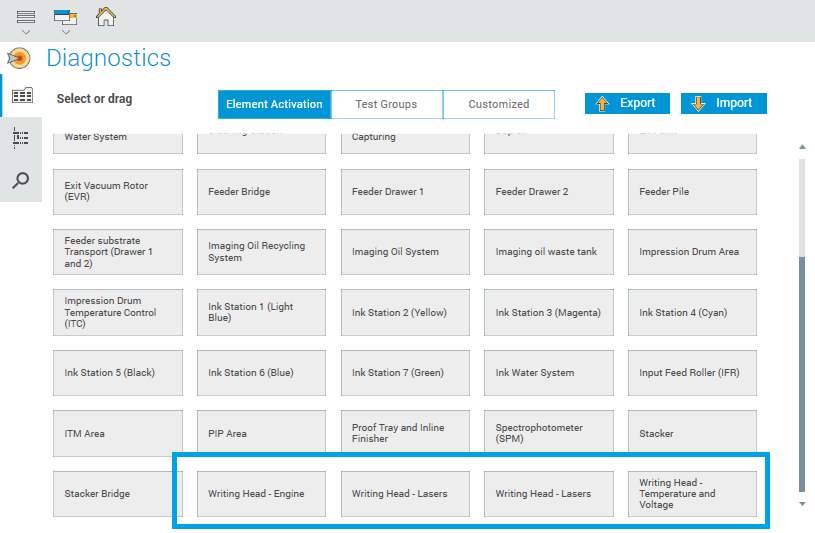This screenshot has width=815, height=533.
Task: Click the Ink Water System tile
Action: tap(549, 372)
